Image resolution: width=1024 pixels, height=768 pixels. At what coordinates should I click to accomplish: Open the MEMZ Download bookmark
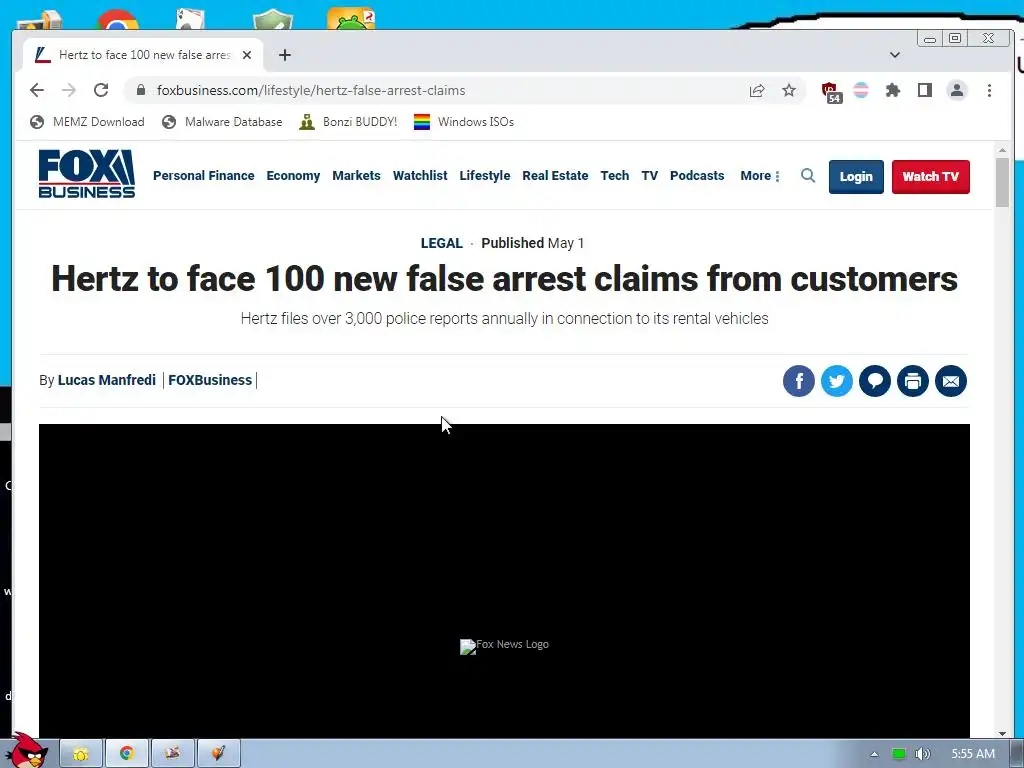88,122
